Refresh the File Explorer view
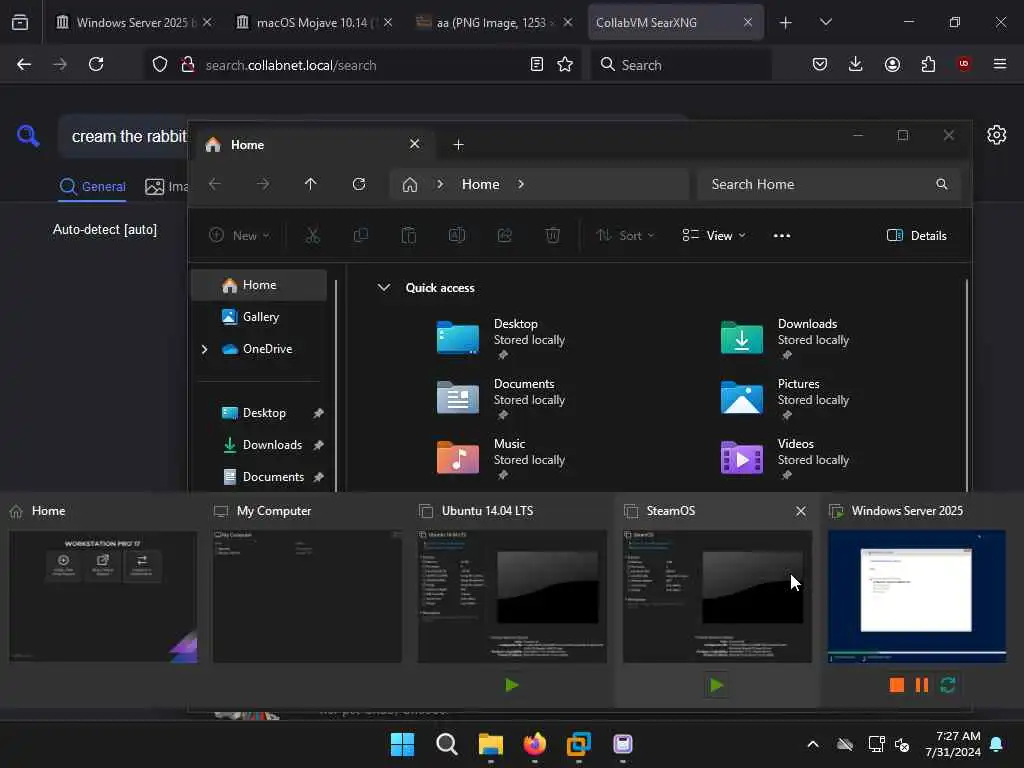The height and width of the screenshot is (768, 1024). pos(359,184)
